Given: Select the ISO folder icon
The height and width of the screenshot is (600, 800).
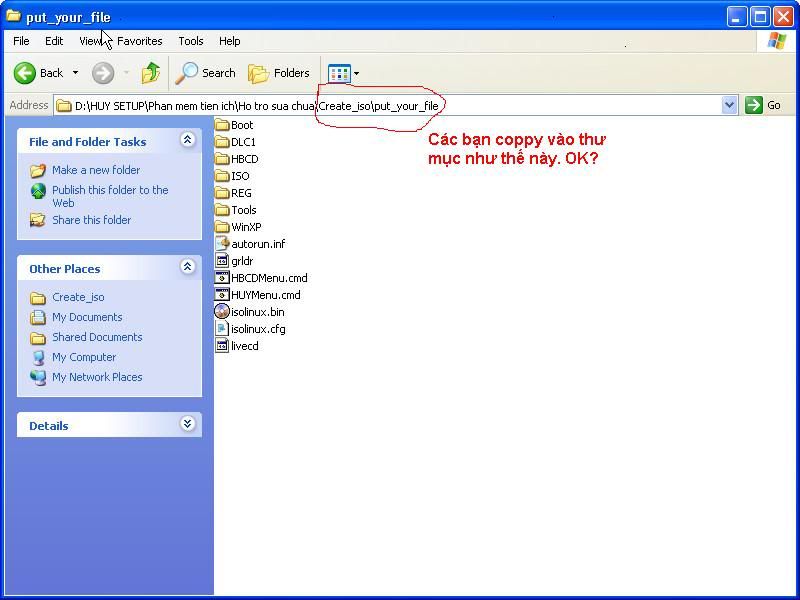Looking at the screenshot, I should pyautogui.click(x=222, y=176).
